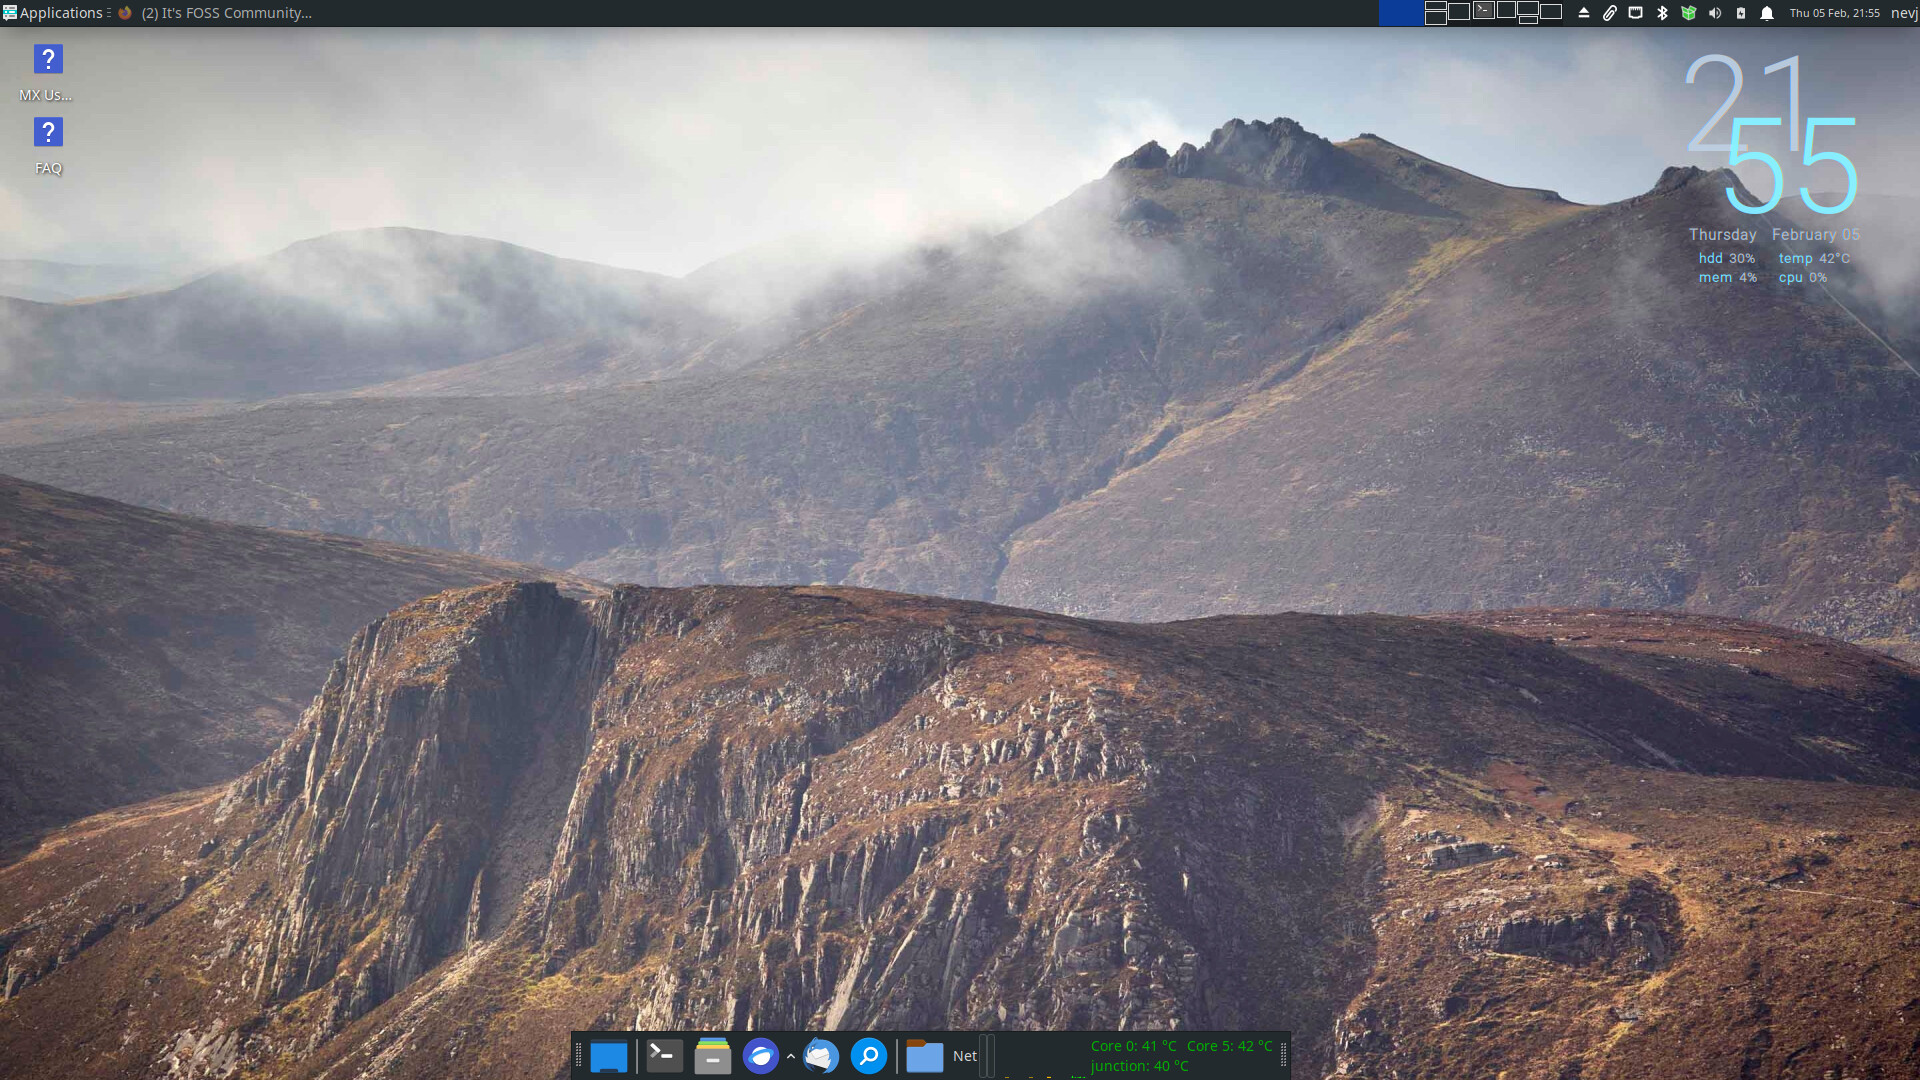This screenshot has height=1080, width=1920.
Task: Open the battery power manager icon
Action: (x=1741, y=13)
